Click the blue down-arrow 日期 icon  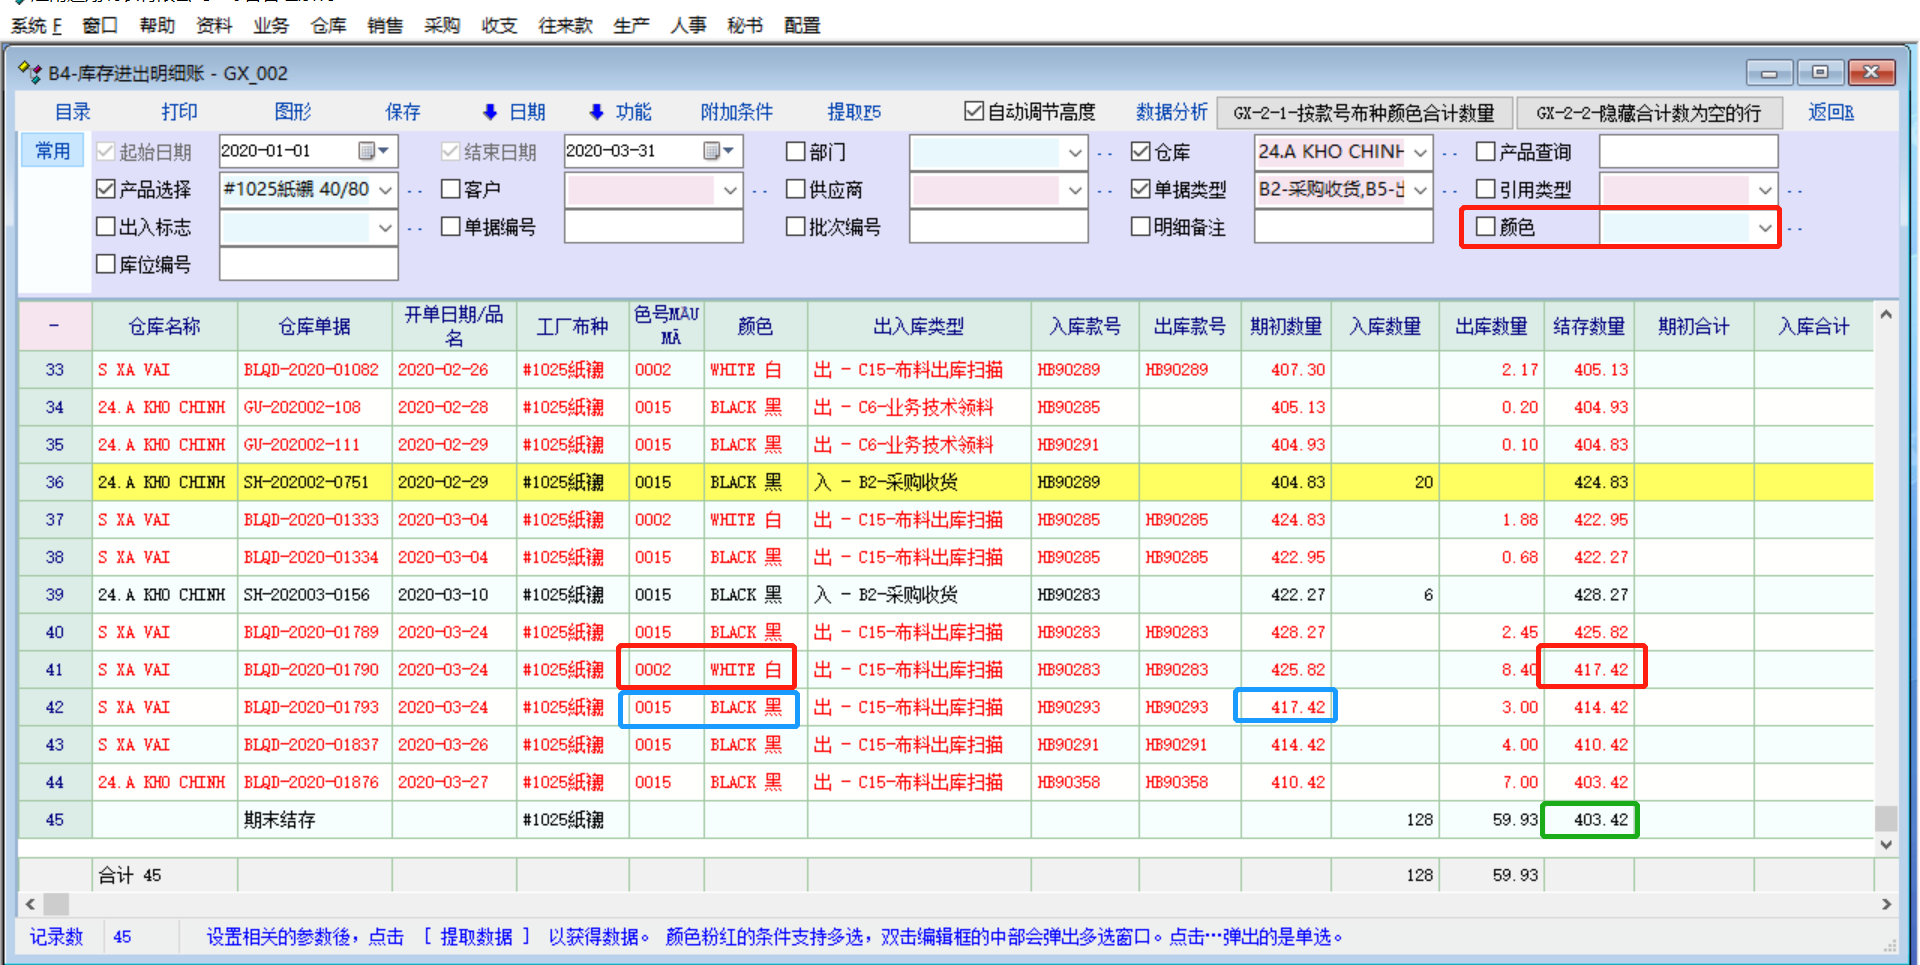tap(490, 112)
